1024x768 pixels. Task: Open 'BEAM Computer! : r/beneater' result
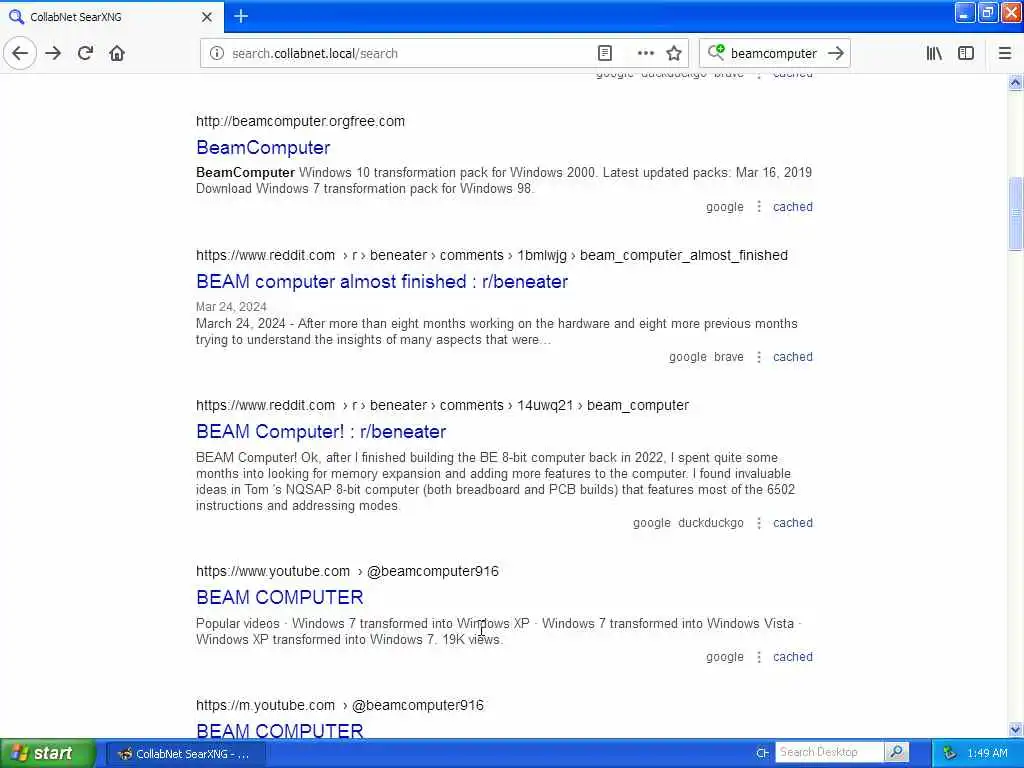tap(321, 432)
